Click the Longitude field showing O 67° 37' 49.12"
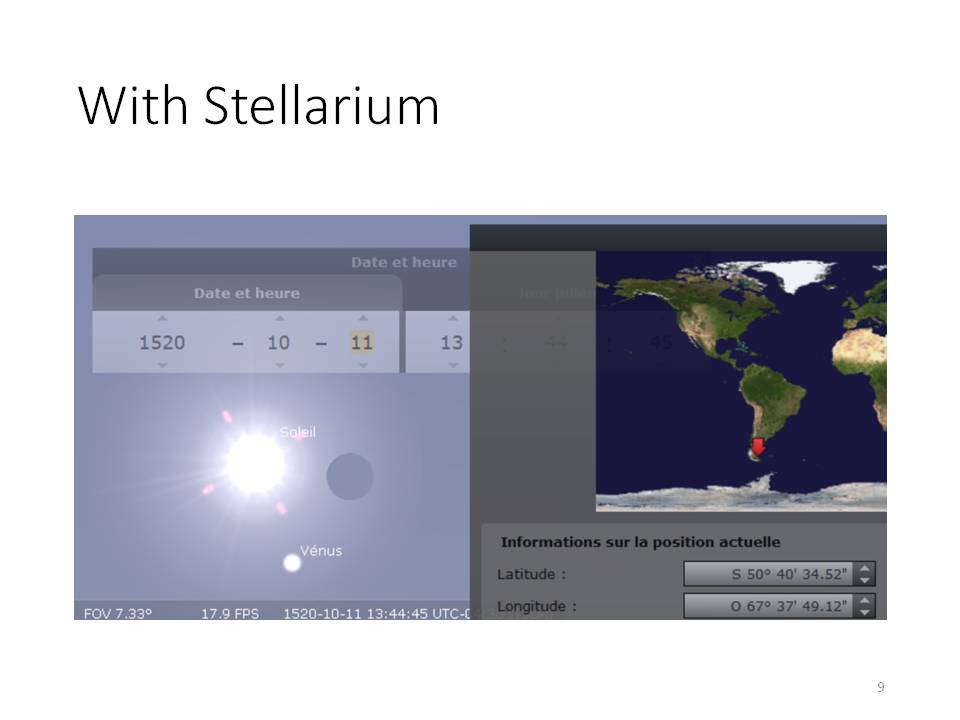 [768, 606]
